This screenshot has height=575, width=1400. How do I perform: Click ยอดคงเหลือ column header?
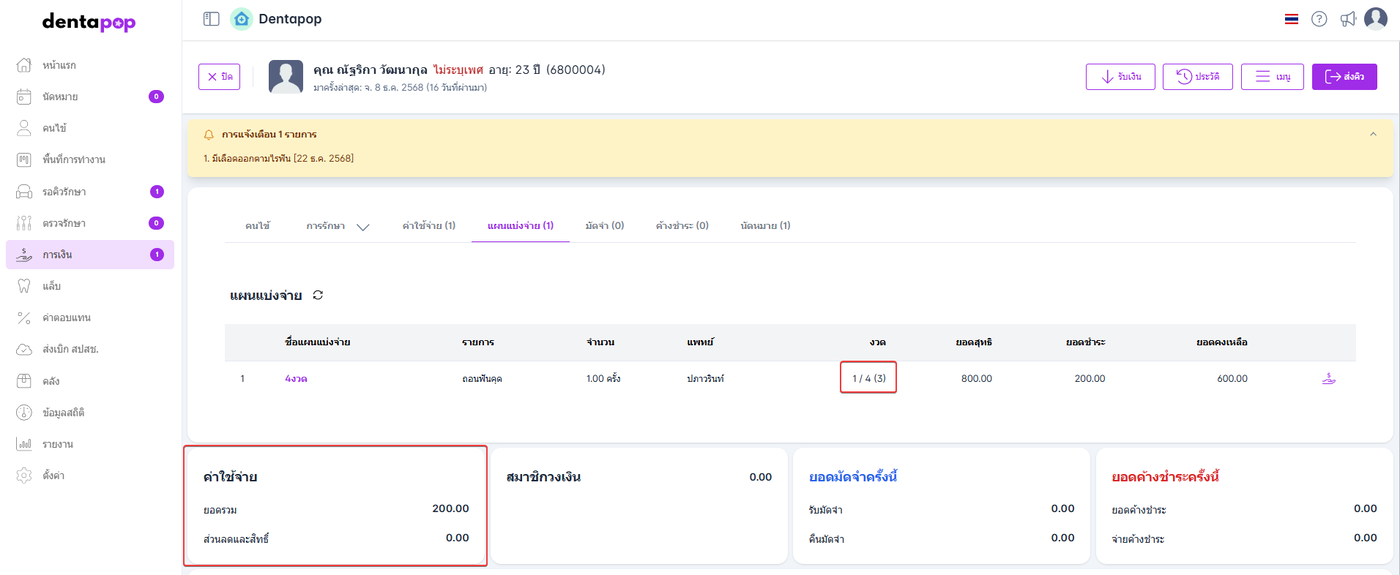pyautogui.click(x=1222, y=342)
